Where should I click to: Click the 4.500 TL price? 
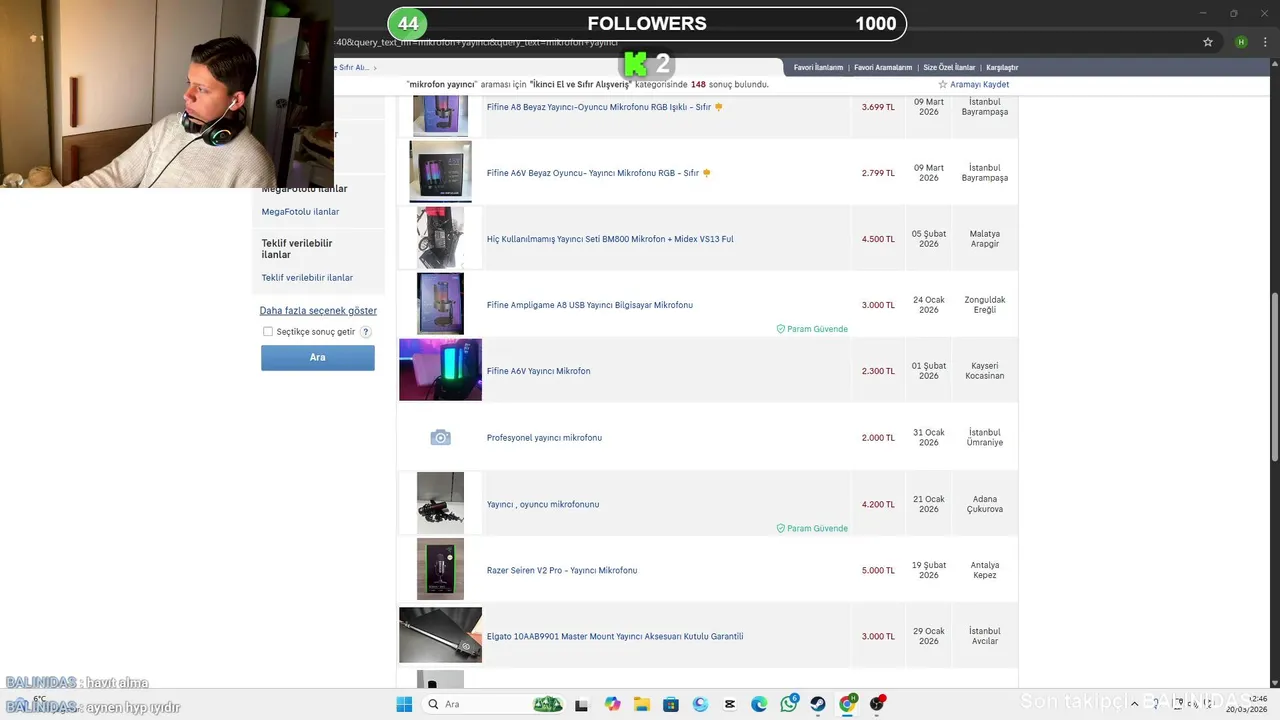pyautogui.click(x=878, y=239)
